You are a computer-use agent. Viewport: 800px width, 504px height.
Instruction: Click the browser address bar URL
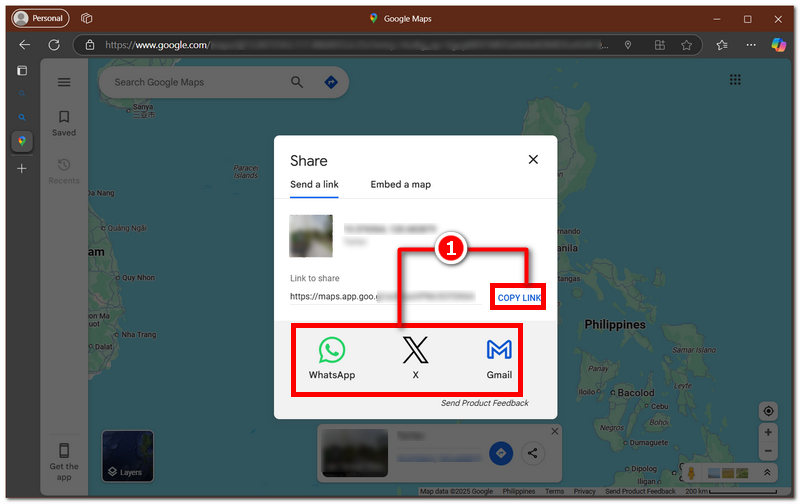(357, 45)
